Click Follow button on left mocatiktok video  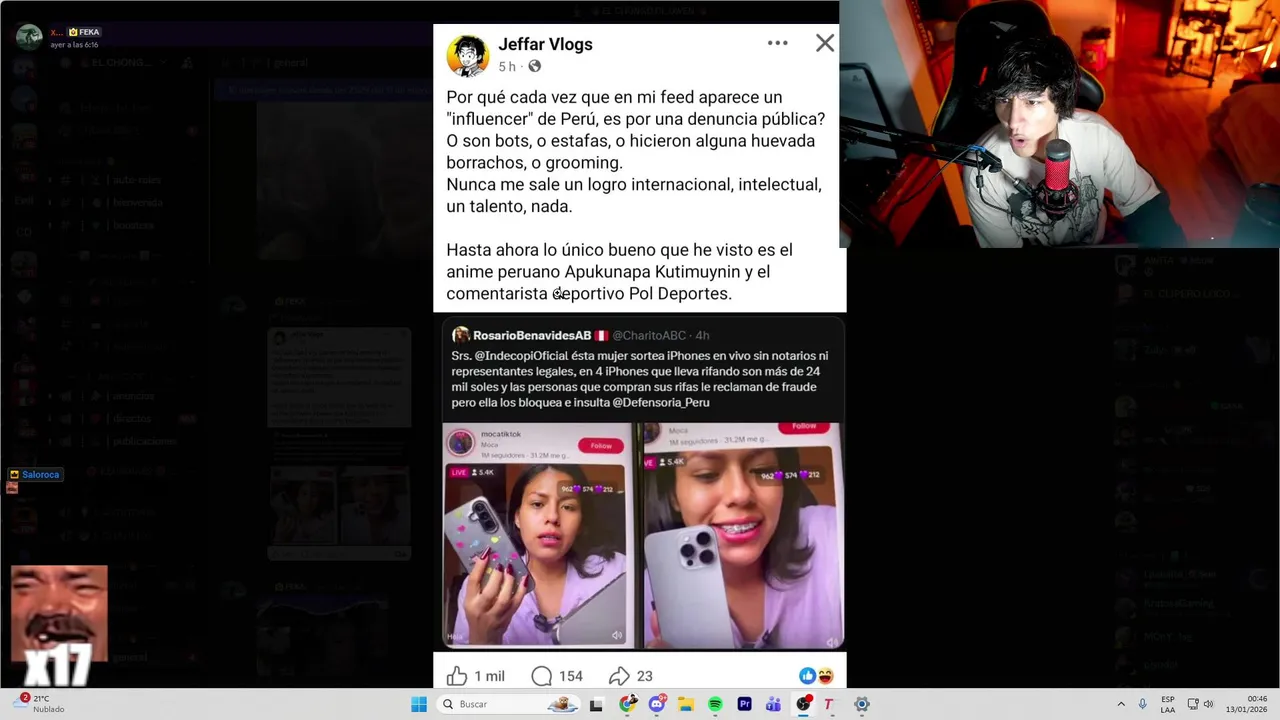(x=601, y=445)
